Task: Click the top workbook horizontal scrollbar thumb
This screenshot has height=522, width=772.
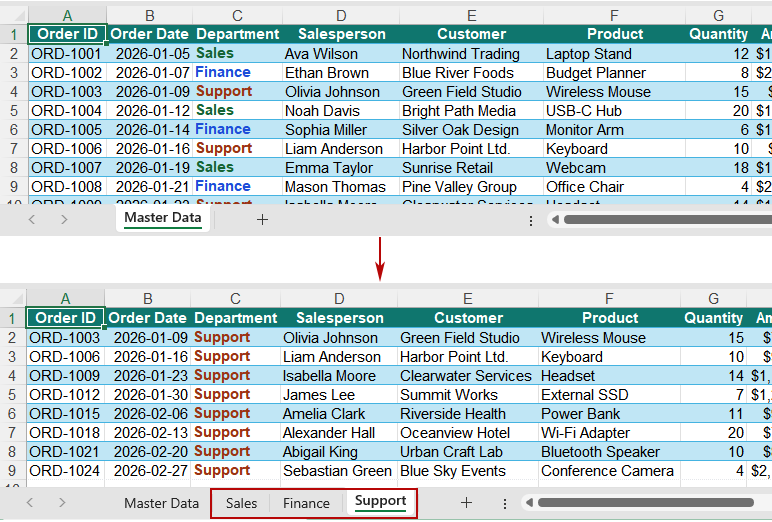Action: 668,220
